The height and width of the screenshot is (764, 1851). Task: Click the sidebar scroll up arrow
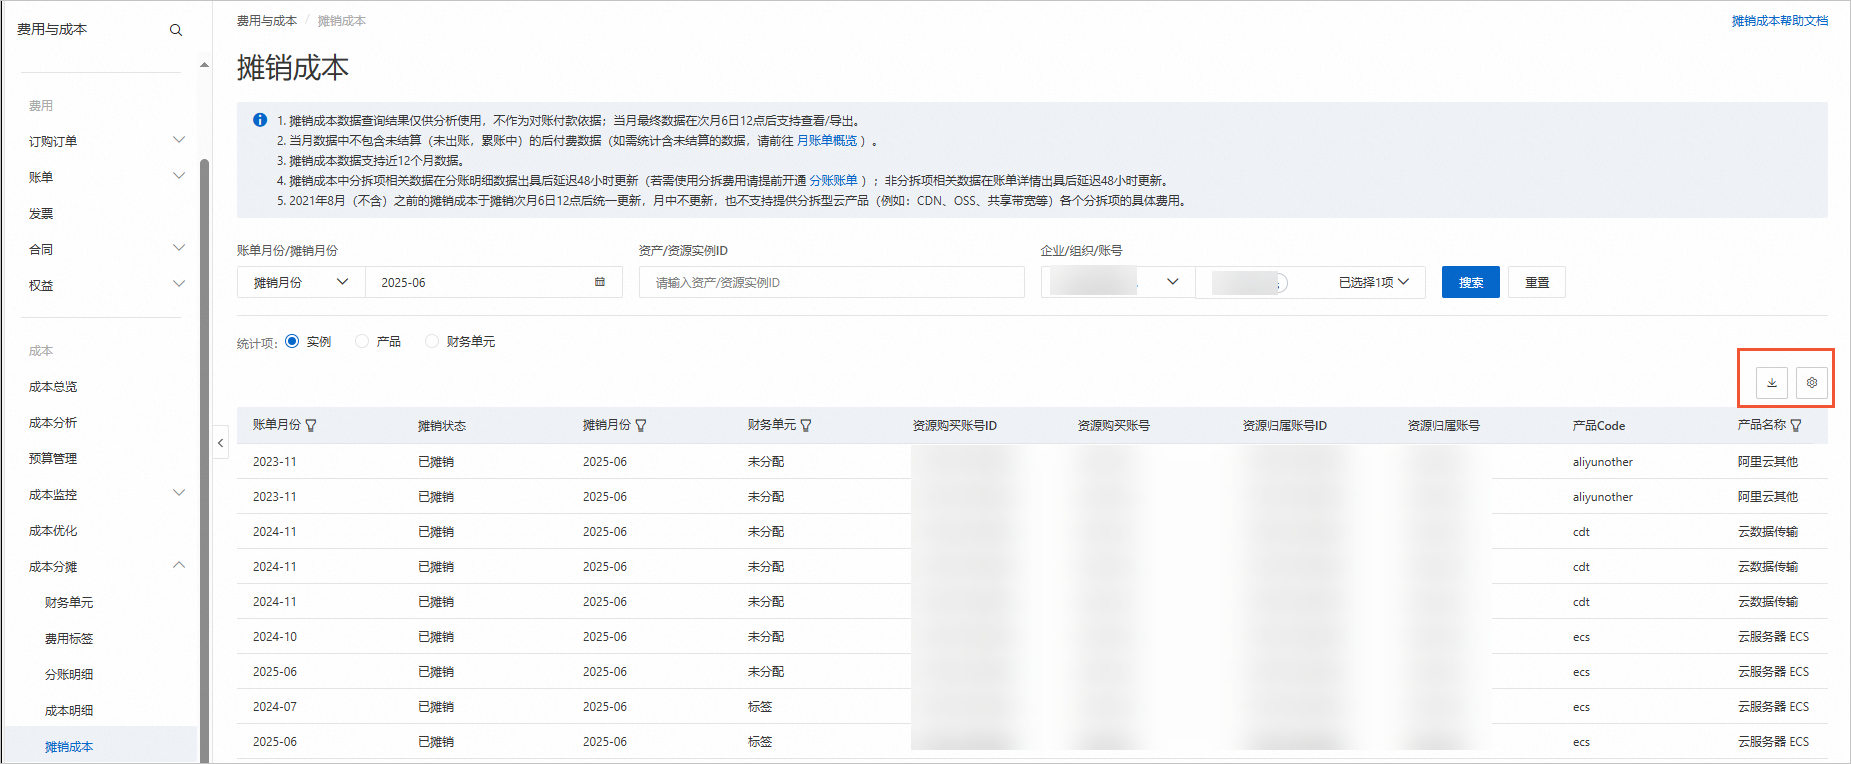pos(204,65)
